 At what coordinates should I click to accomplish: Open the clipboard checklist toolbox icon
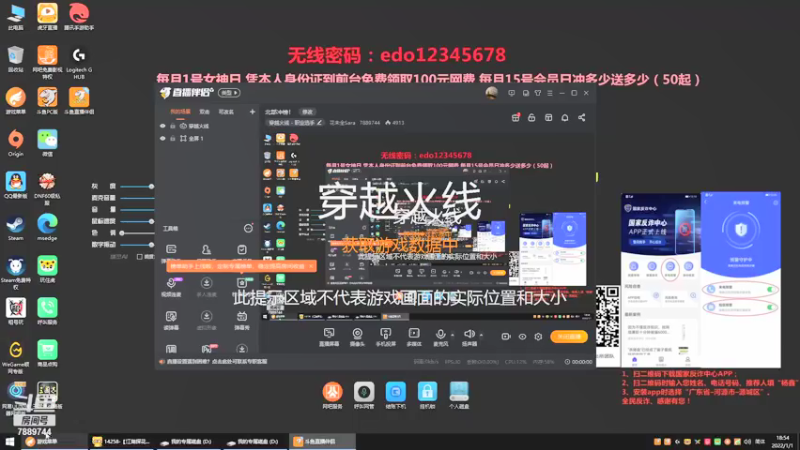242,249
